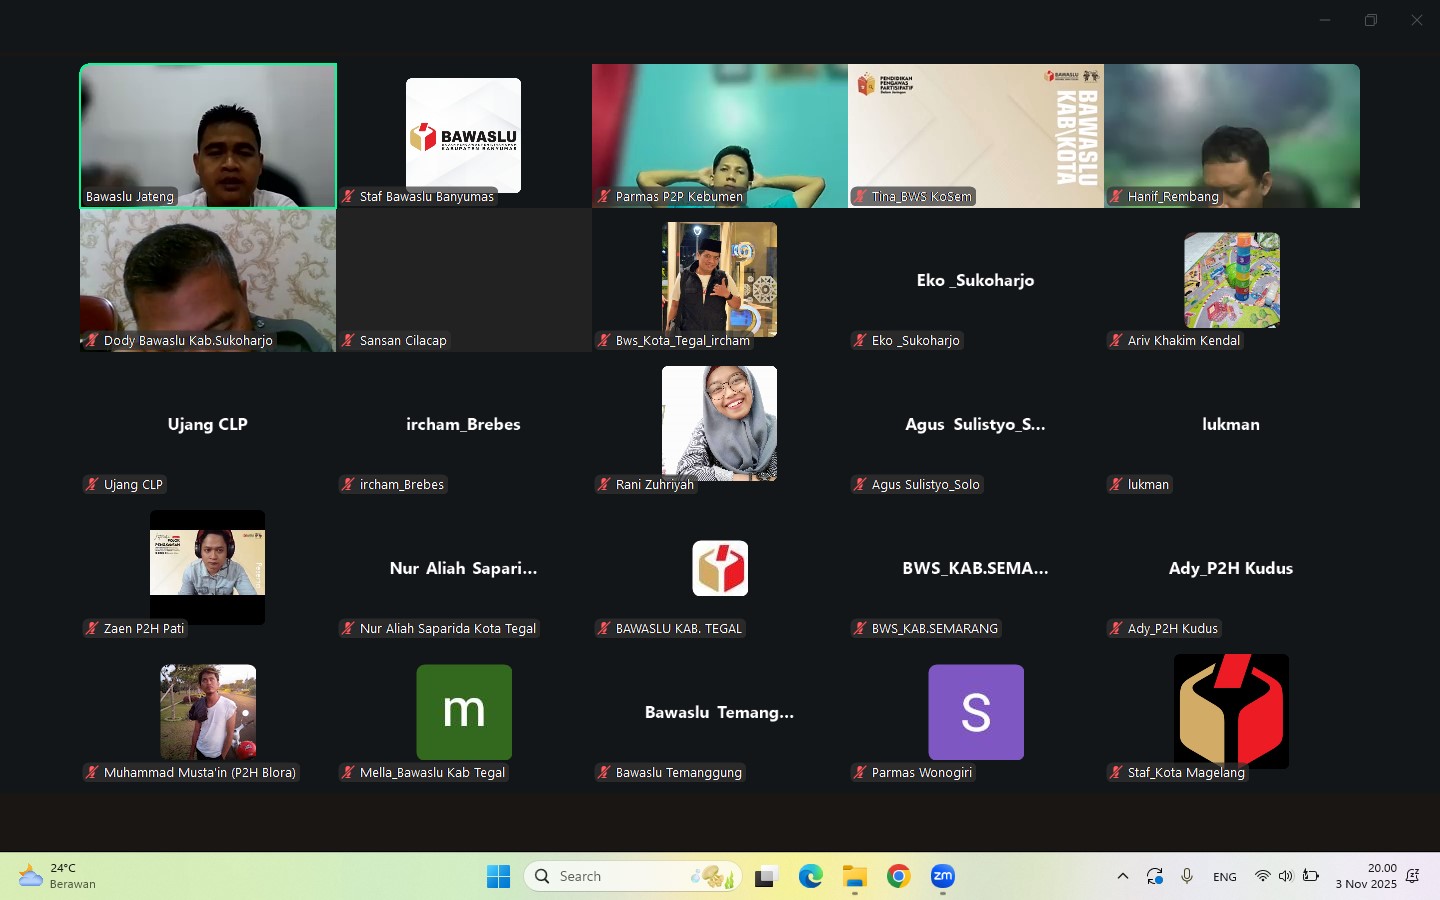Click the muted mic icon beside Hanif_Rembang

pos(1116,197)
